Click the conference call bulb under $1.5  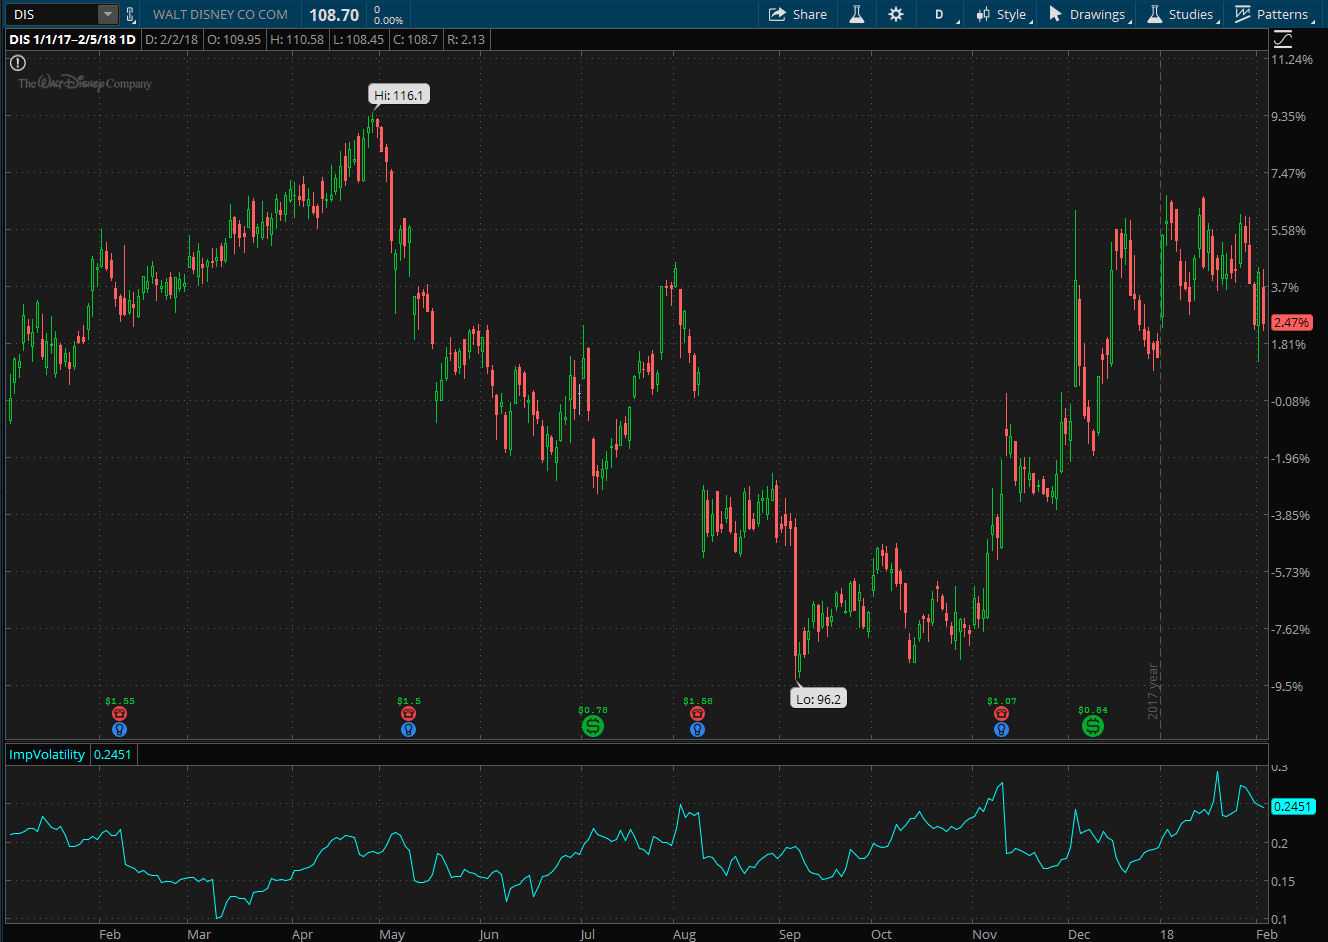408,729
